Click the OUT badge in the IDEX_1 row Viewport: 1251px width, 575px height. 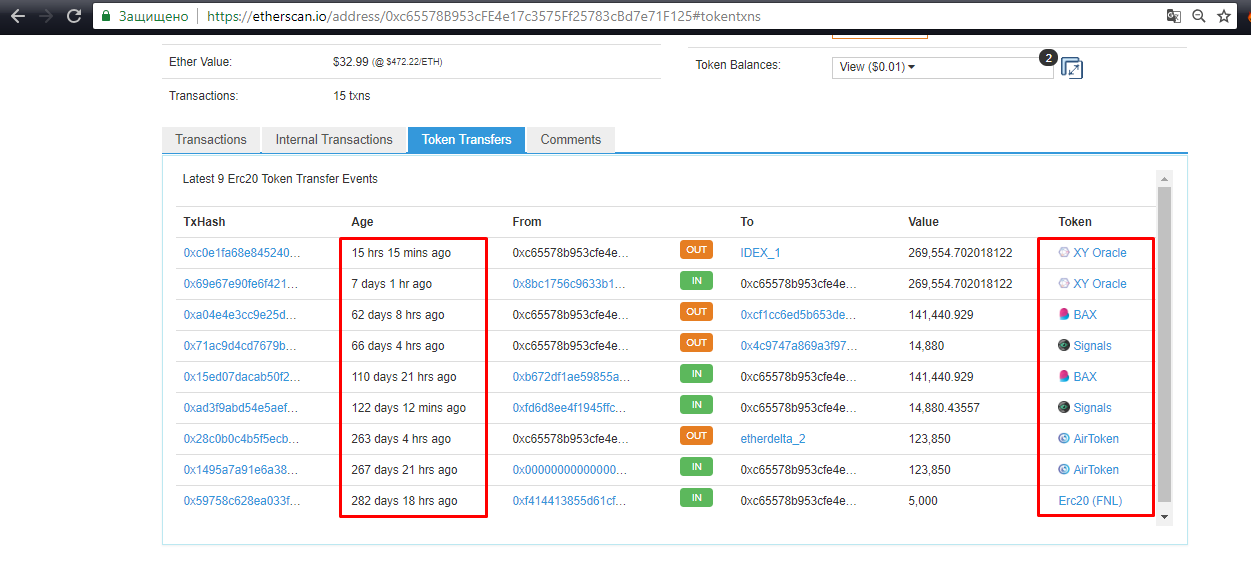click(x=697, y=250)
